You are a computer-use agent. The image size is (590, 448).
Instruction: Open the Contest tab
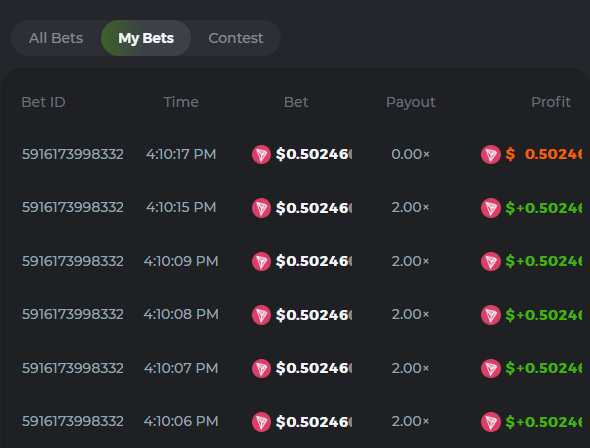[x=236, y=38]
